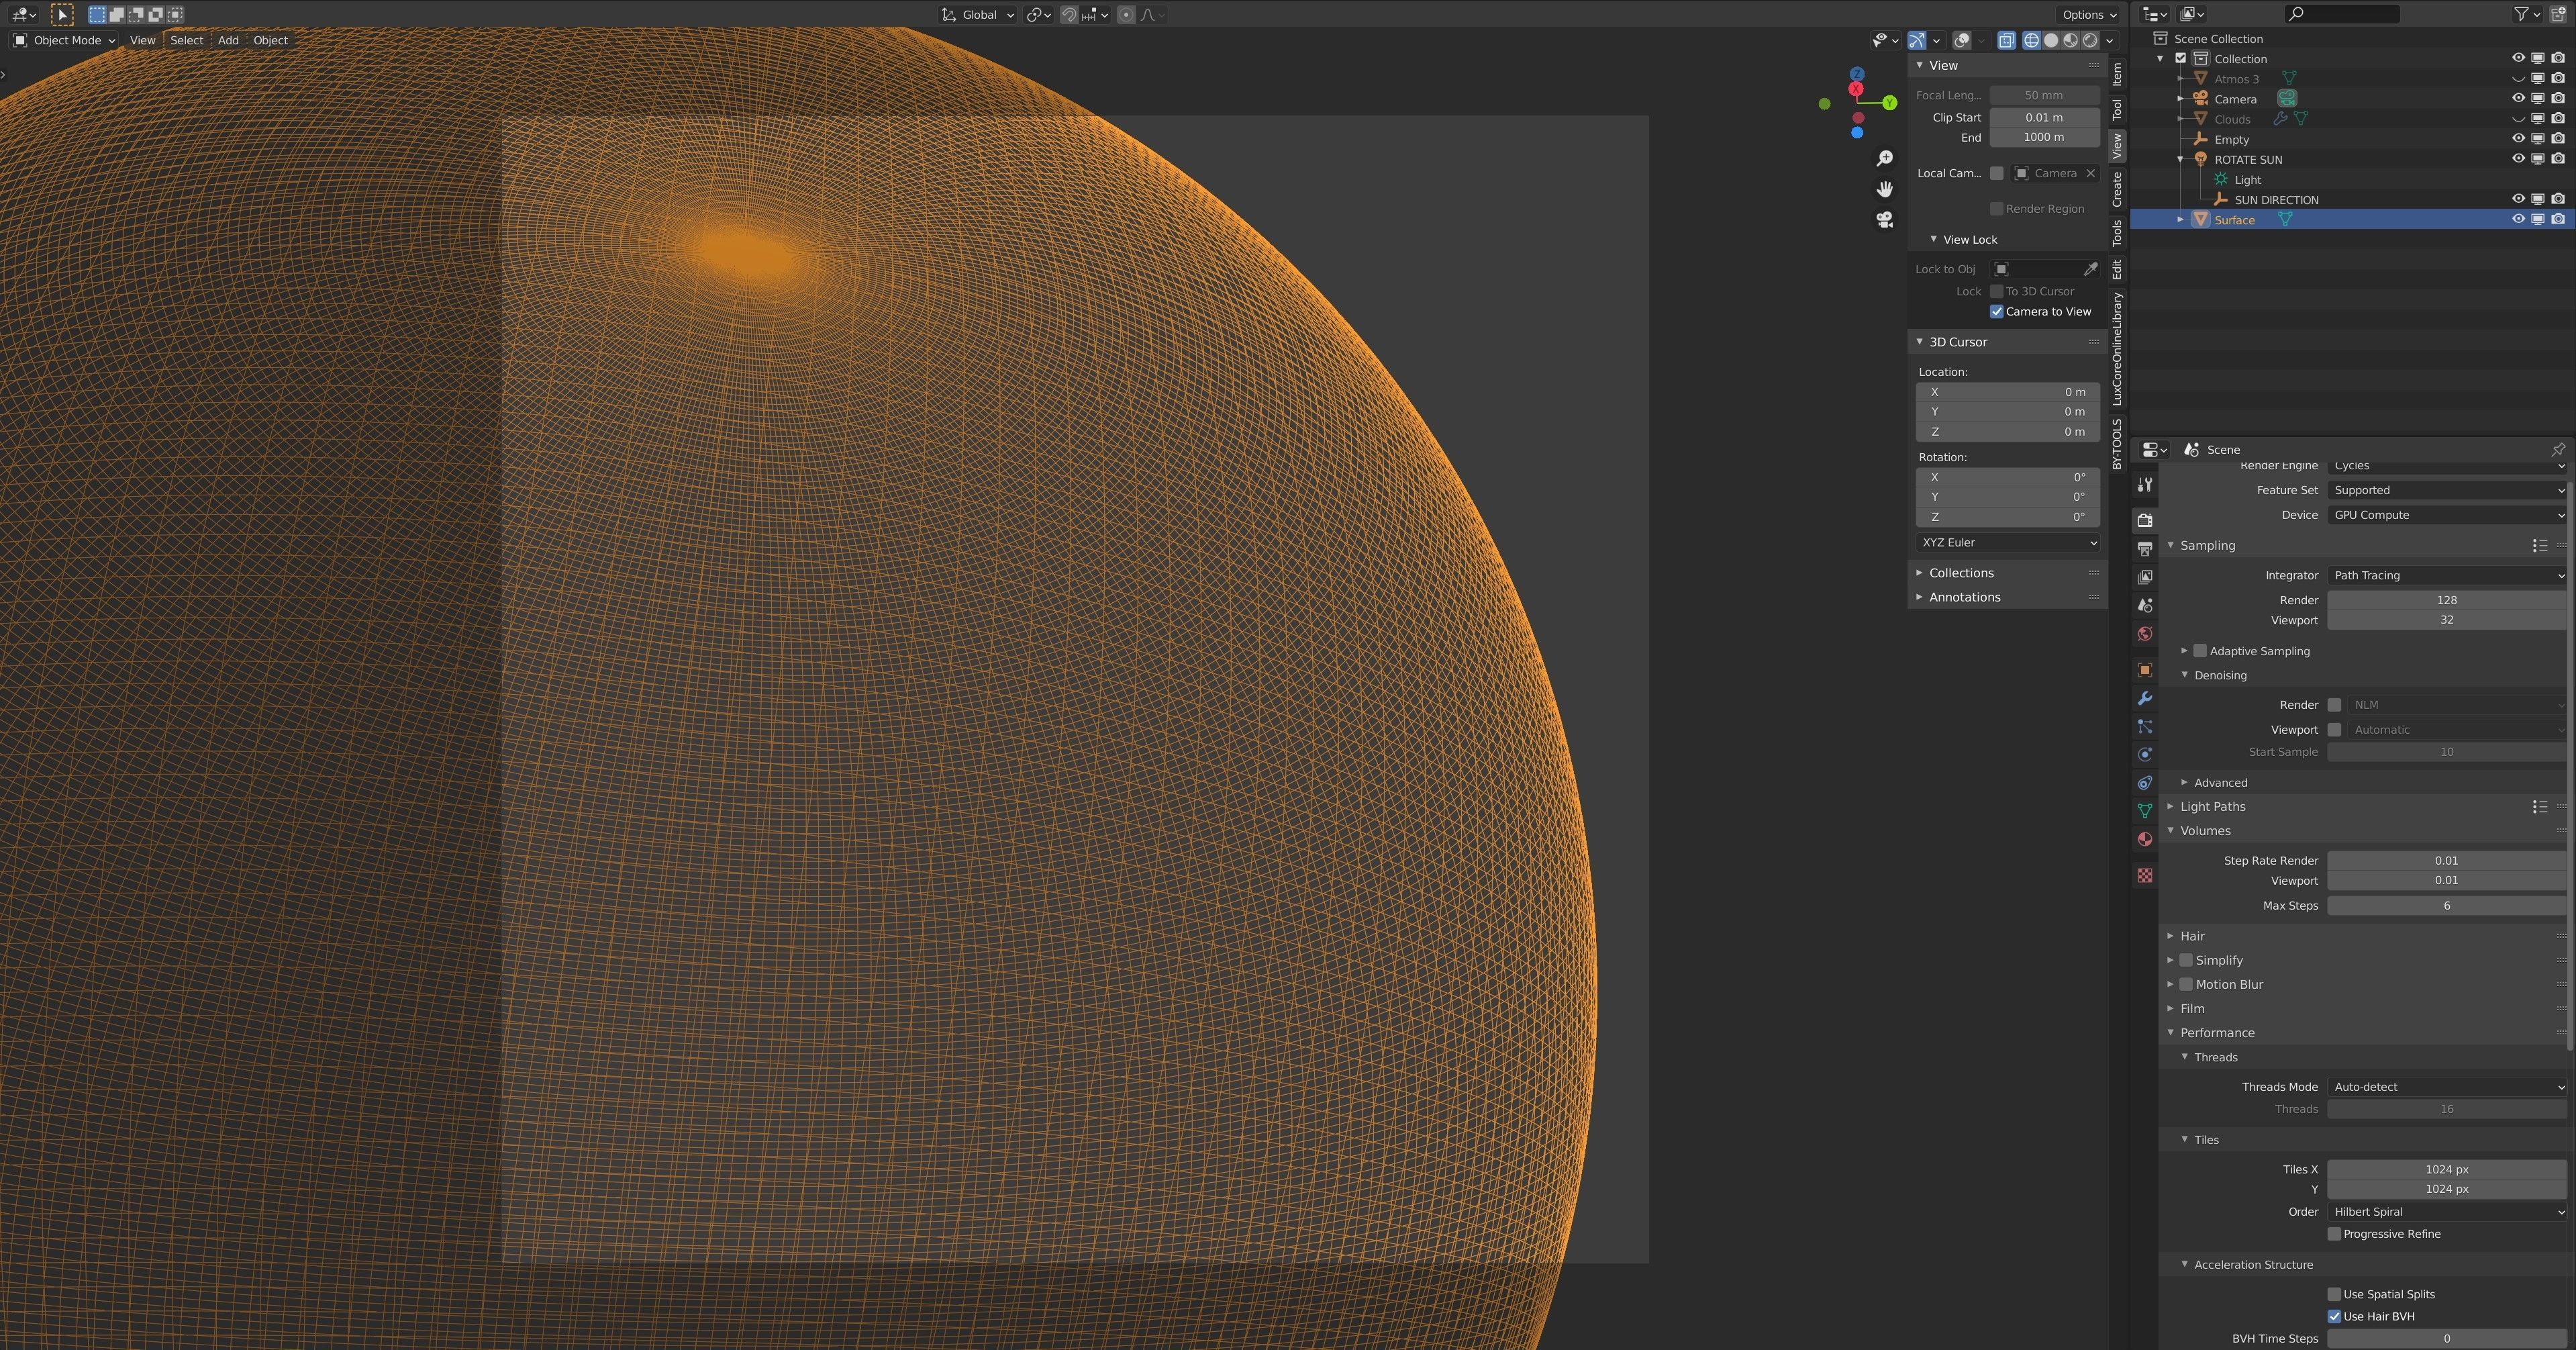This screenshot has height=1350, width=2576.
Task: Open the Texture properties checker tab
Action: click(x=2144, y=876)
